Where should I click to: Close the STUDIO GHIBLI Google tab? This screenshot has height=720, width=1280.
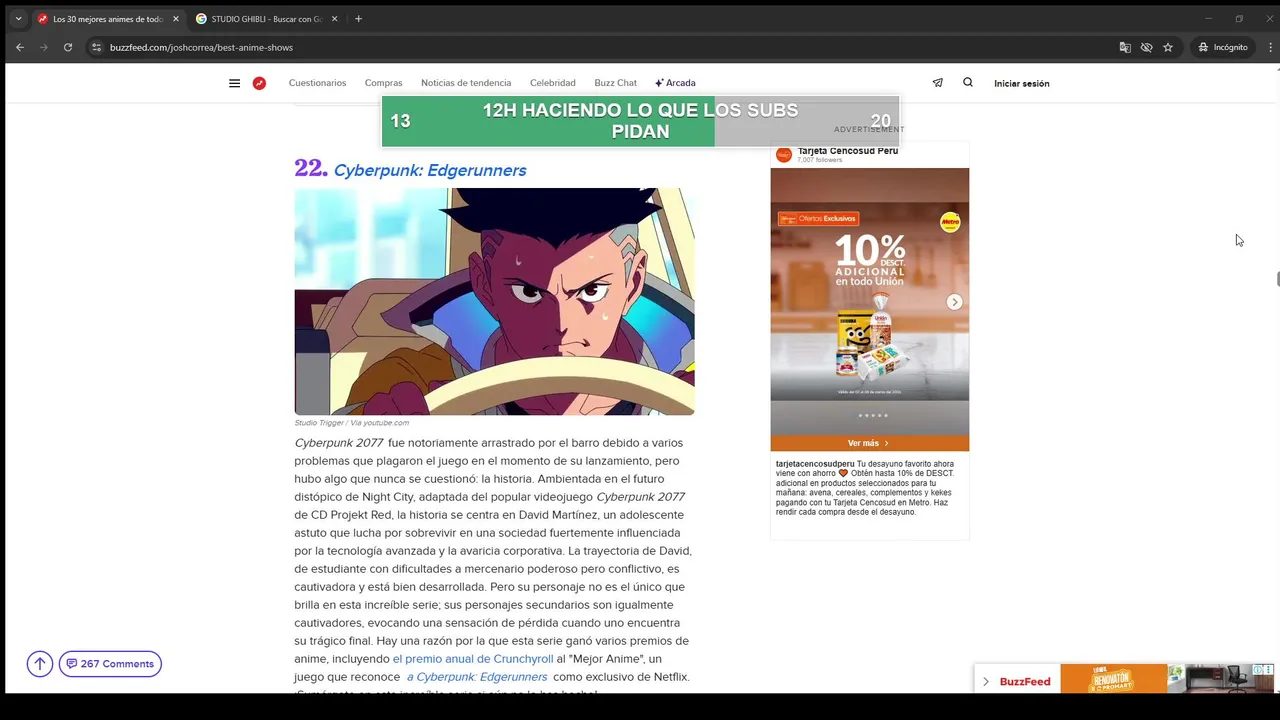pyautogui.click(x=334, y=18)
